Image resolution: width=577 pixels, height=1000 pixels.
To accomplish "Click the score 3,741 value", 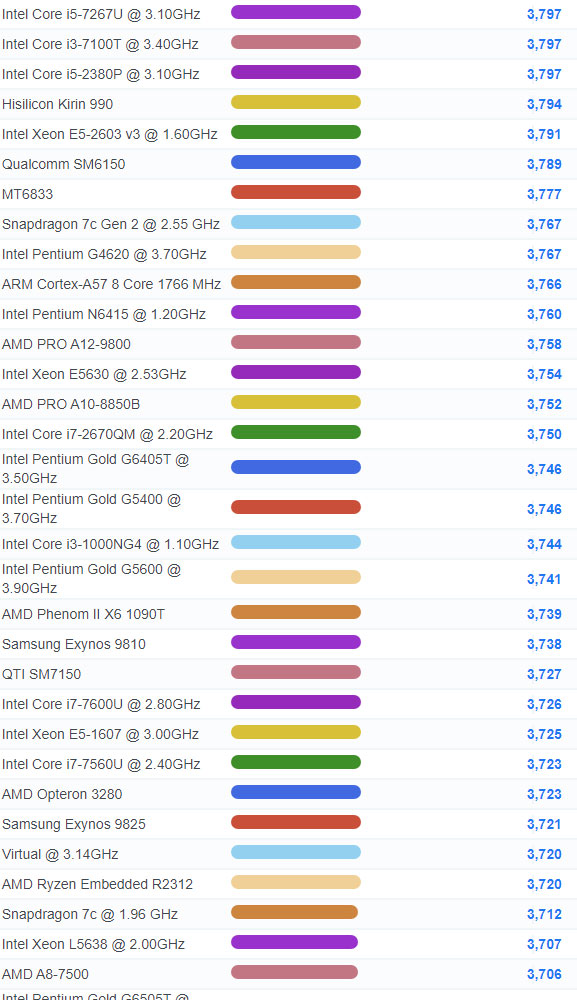I will 544,579.
